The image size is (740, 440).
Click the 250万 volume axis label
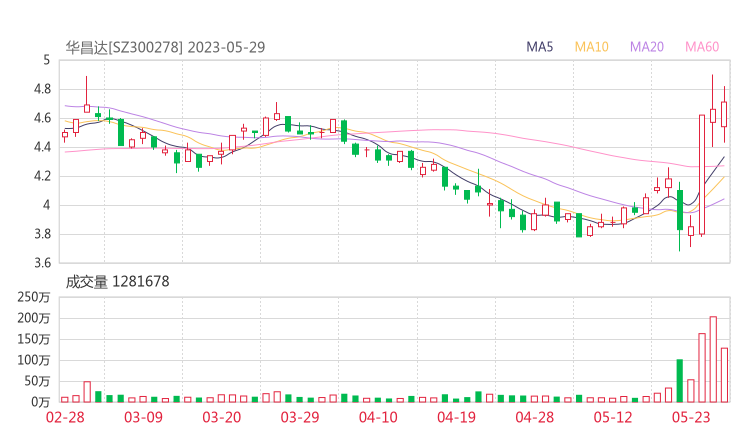coord(34,297)
